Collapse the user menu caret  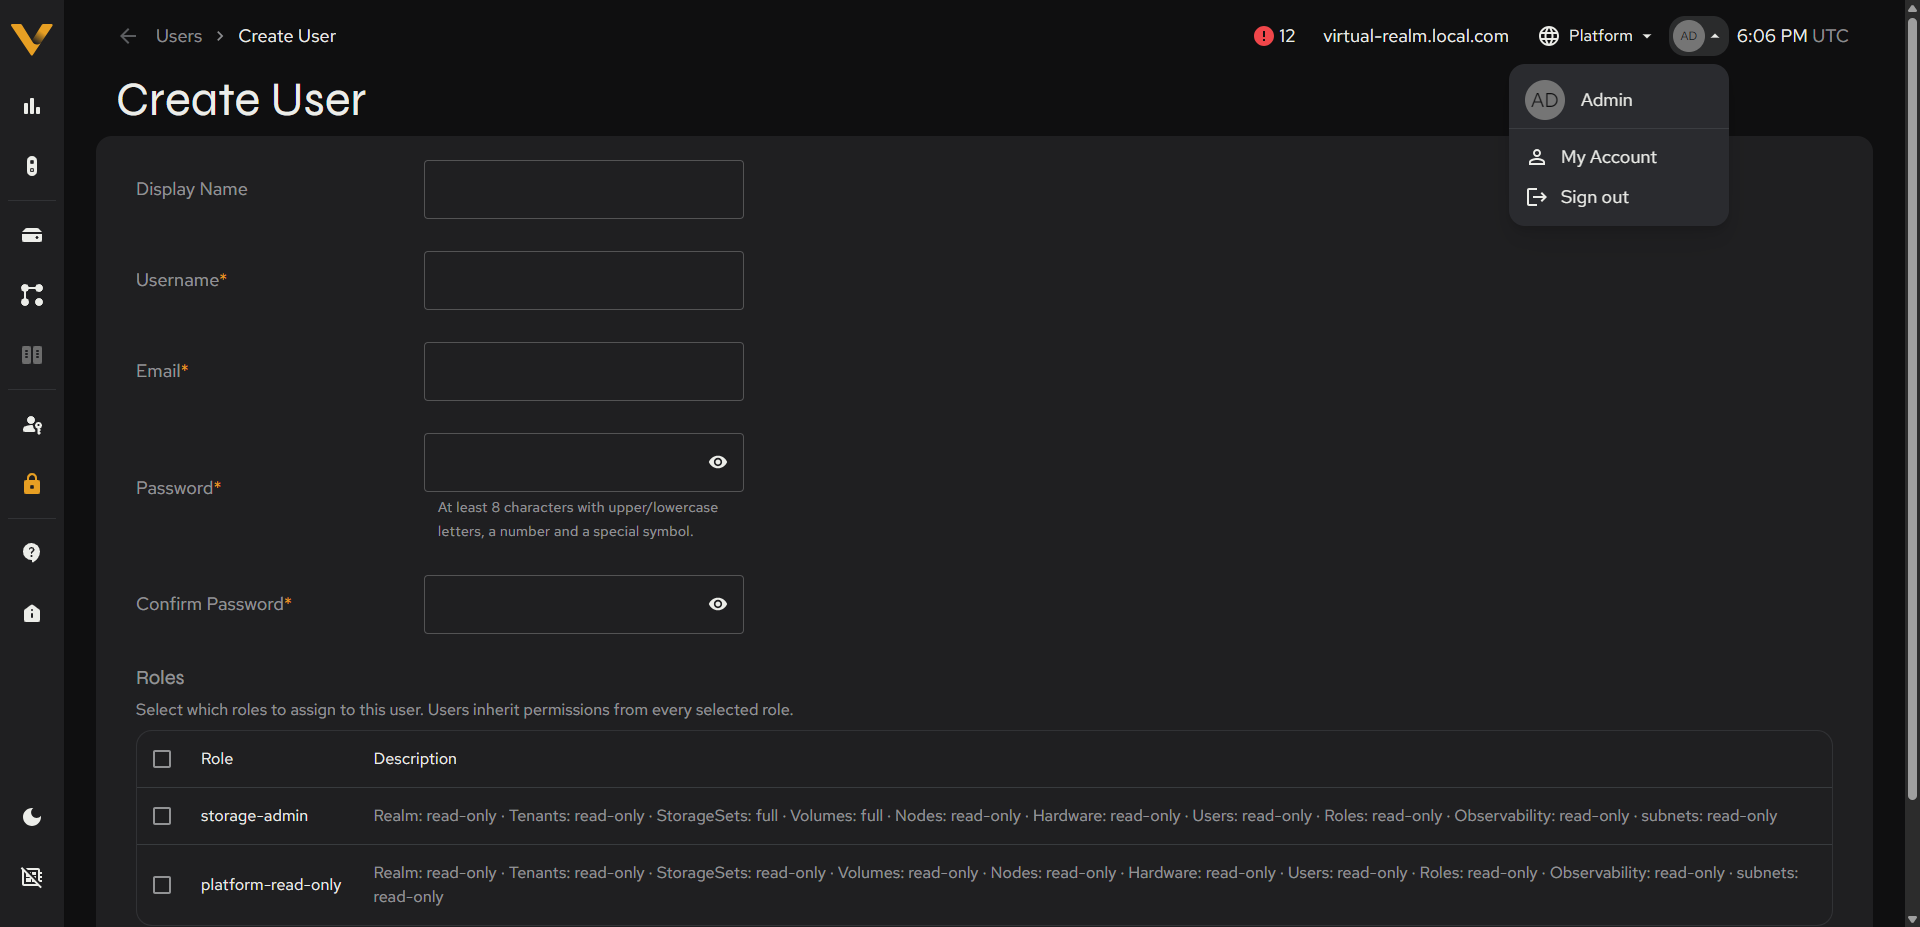pyautogui.click(x=1714, y=36)
